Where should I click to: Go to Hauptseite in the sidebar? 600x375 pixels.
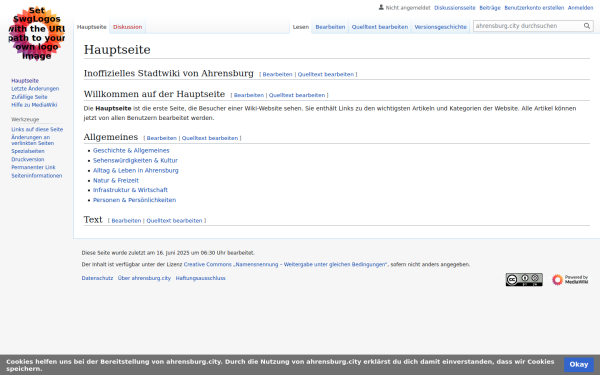25,81
